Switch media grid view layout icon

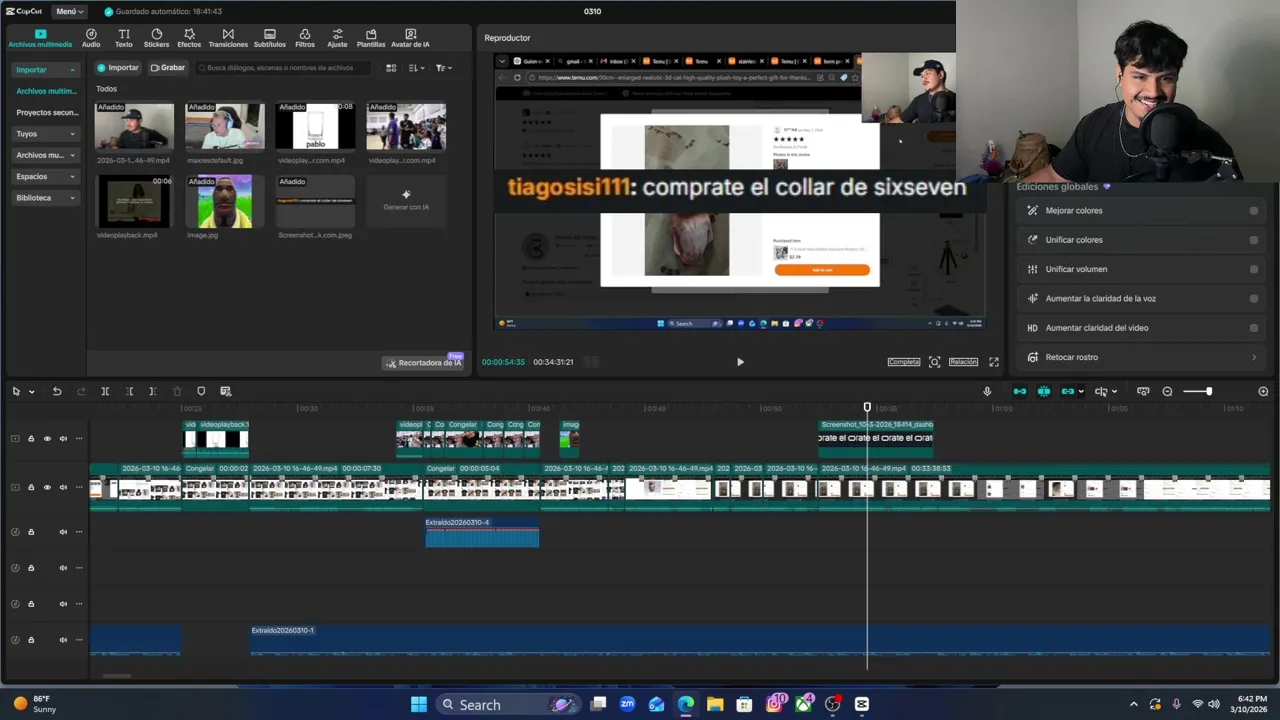click(391, 68)
